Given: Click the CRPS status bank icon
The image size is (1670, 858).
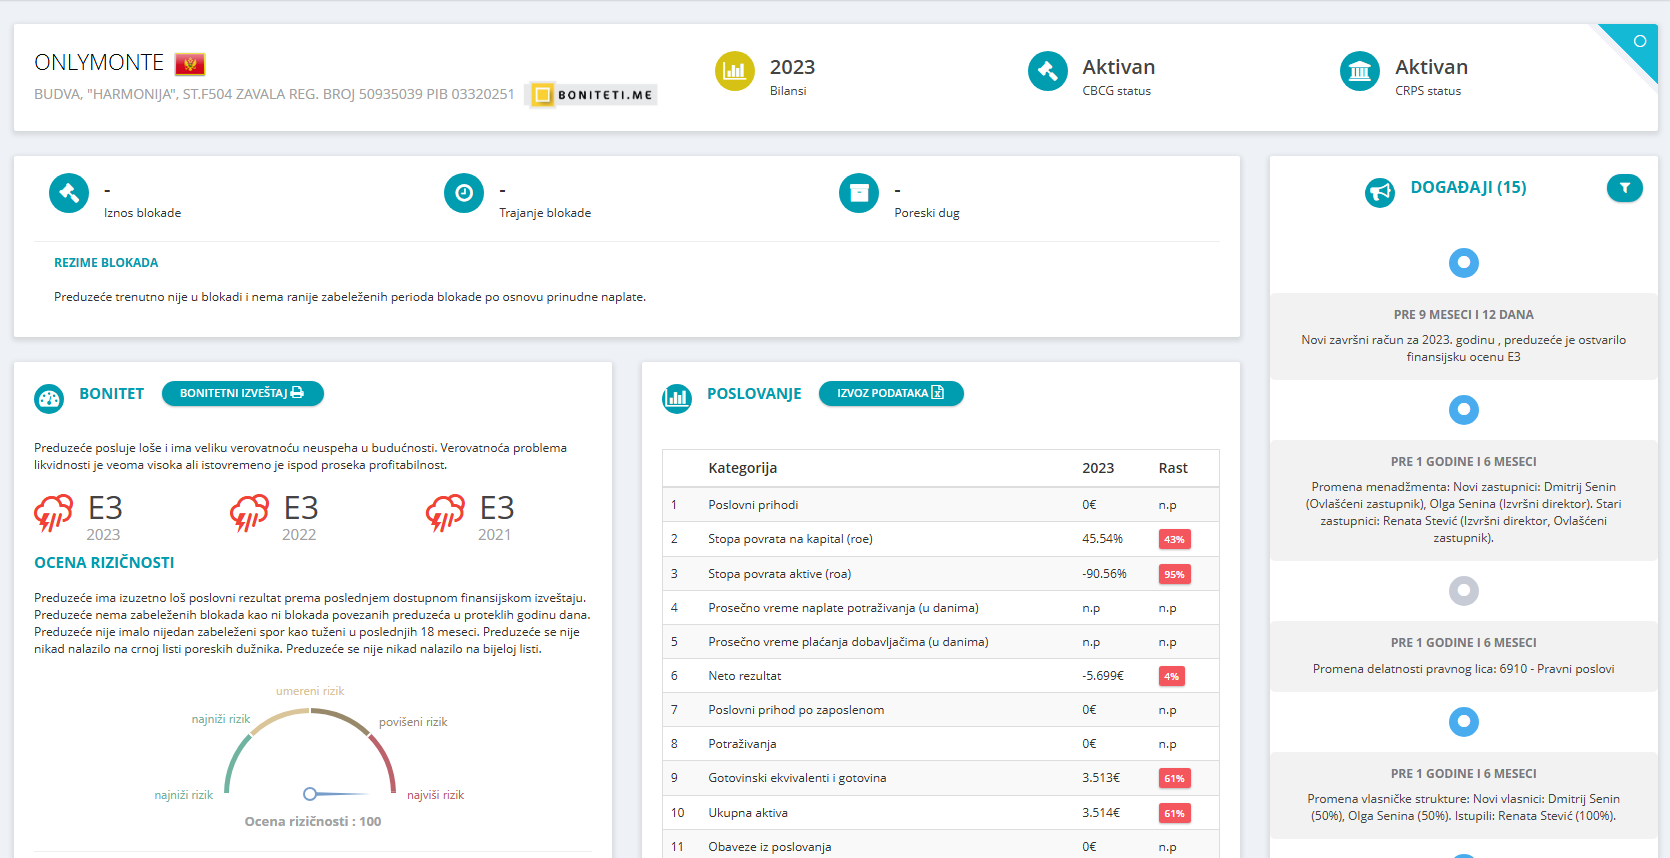Looking at the screenshot, I should pos(1359,71).
